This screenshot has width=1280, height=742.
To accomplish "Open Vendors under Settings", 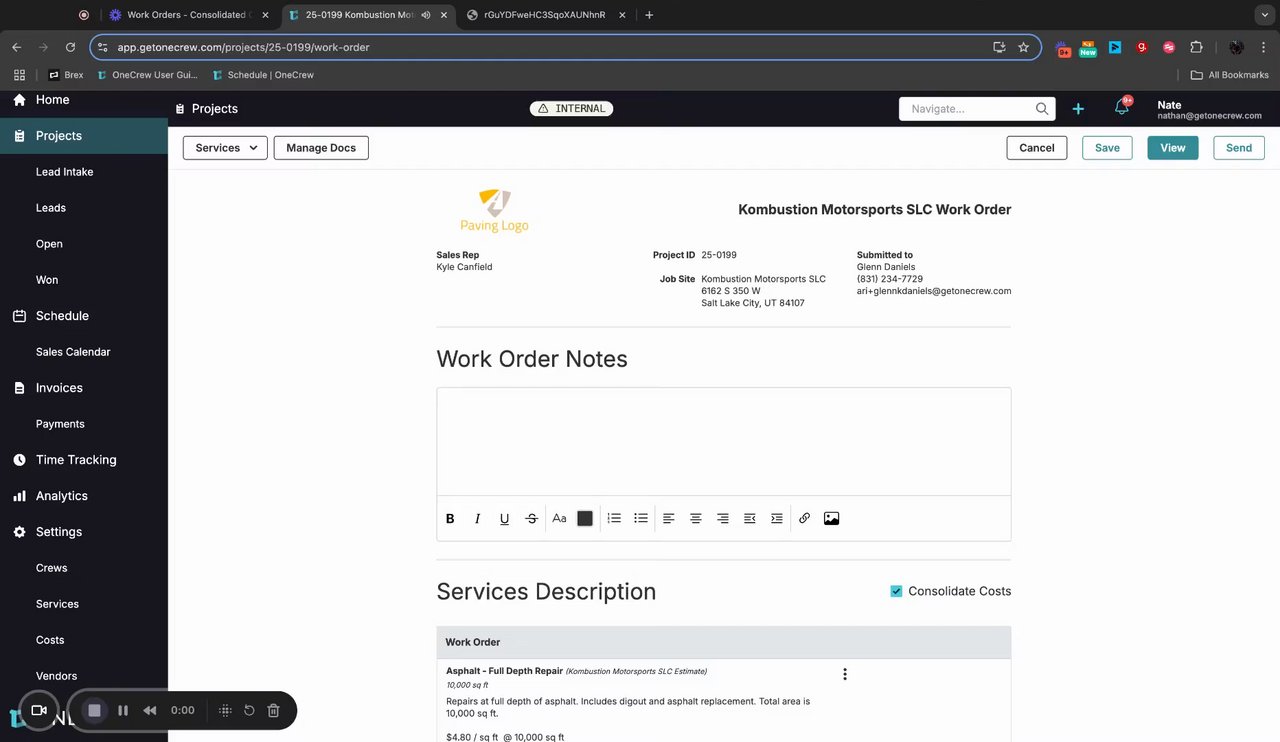I will point(56,676).
